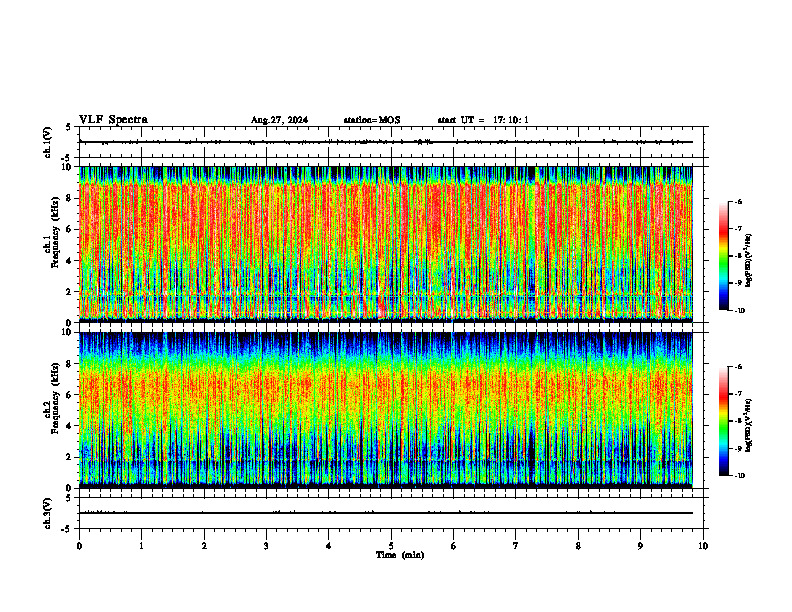Click the "3" tick on the time axis
This screenshot has width=792, height=612.
tap(266, 546)
